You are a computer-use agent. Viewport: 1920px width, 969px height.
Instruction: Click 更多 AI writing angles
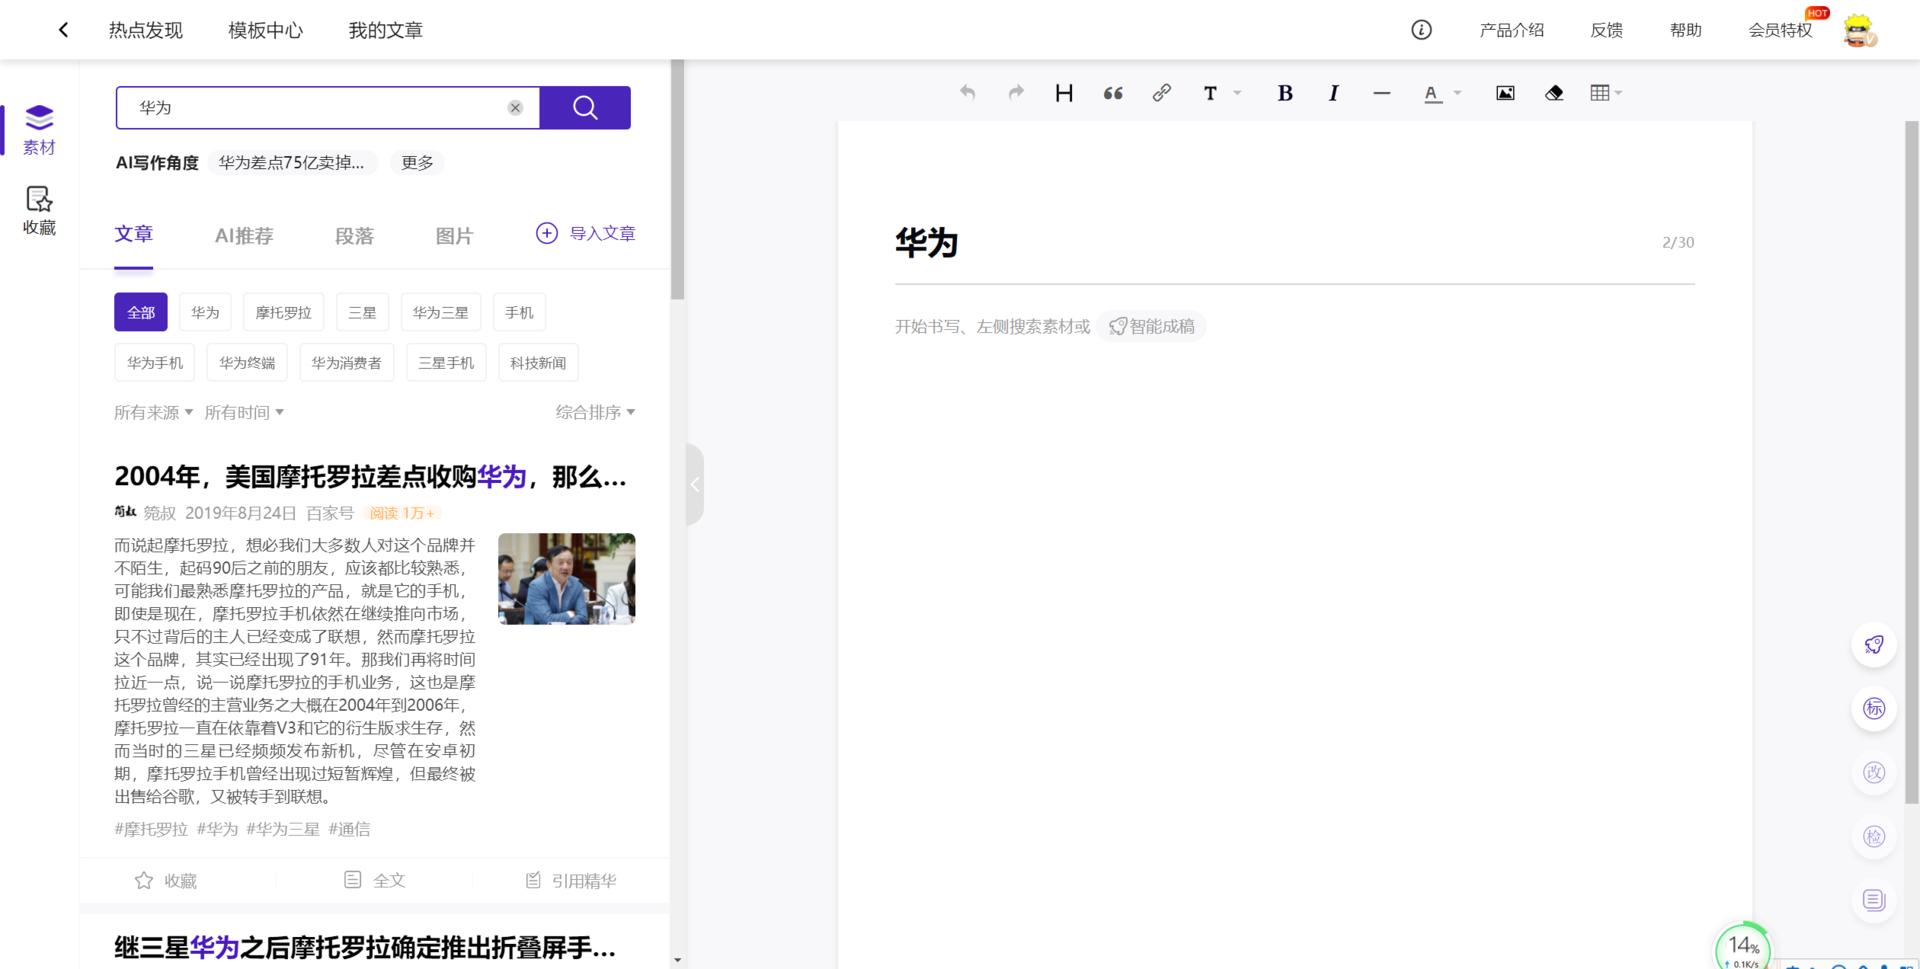click(417, 163)
